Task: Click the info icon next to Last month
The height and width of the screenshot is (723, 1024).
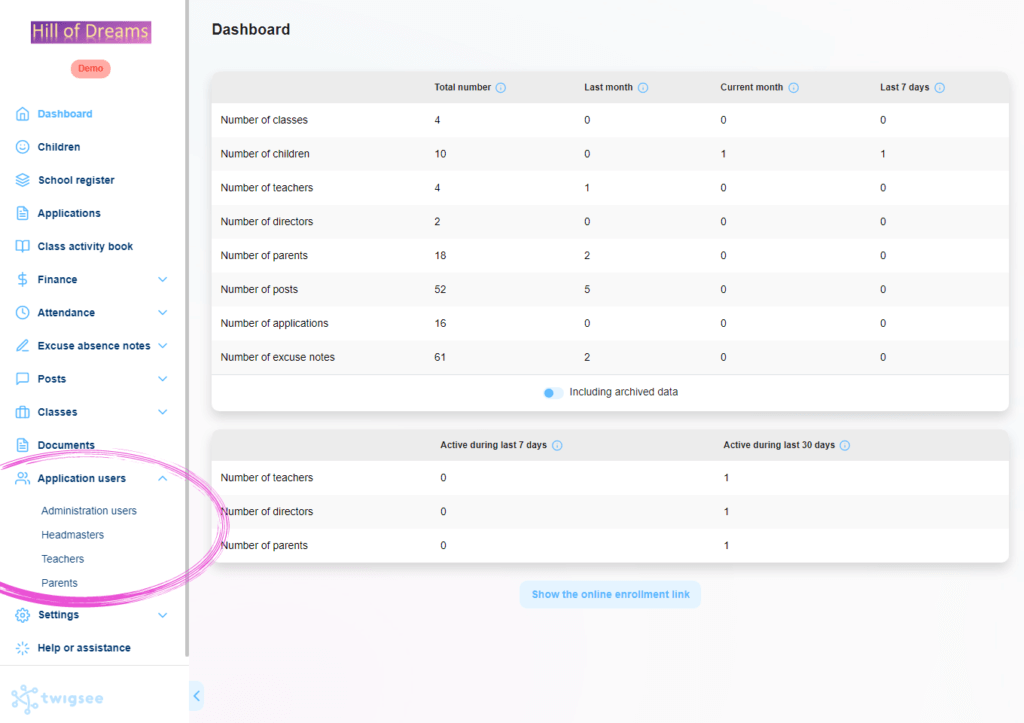Action: point(643,88)
